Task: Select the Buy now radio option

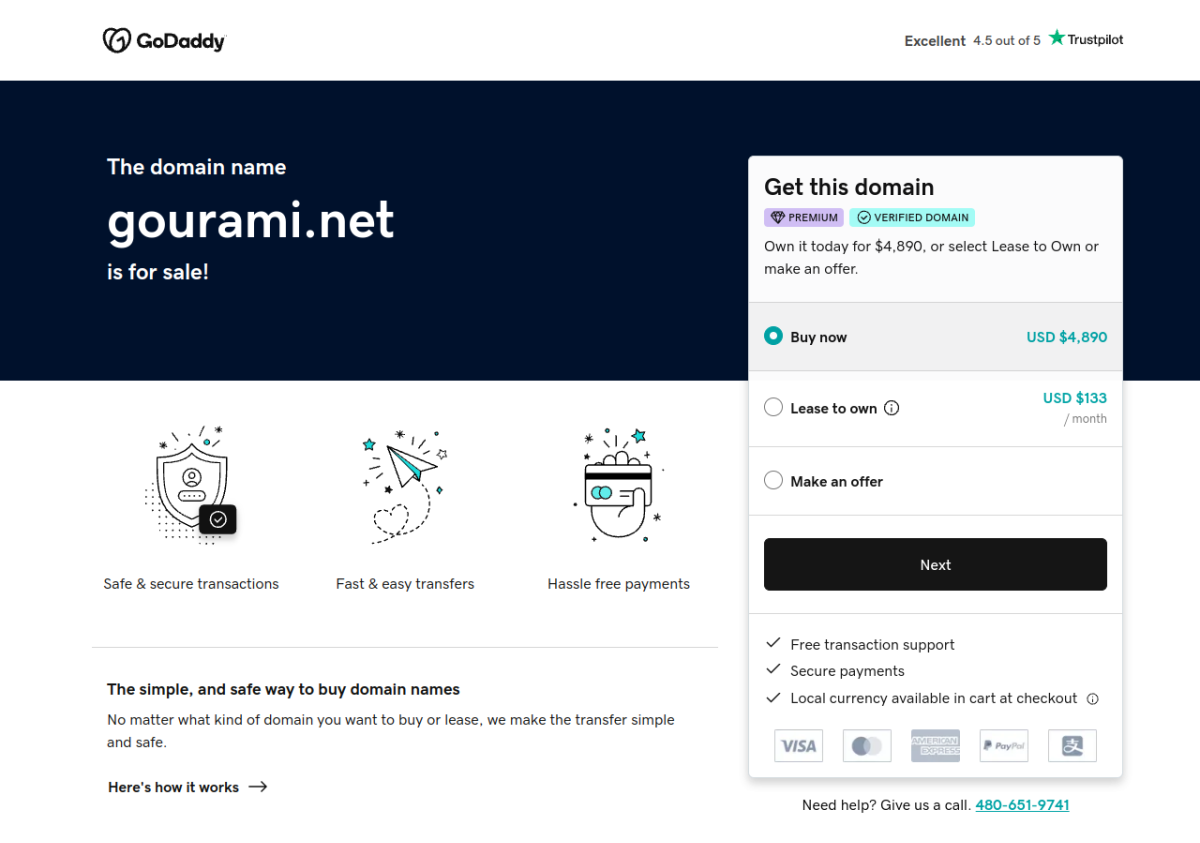Action: 773,337
